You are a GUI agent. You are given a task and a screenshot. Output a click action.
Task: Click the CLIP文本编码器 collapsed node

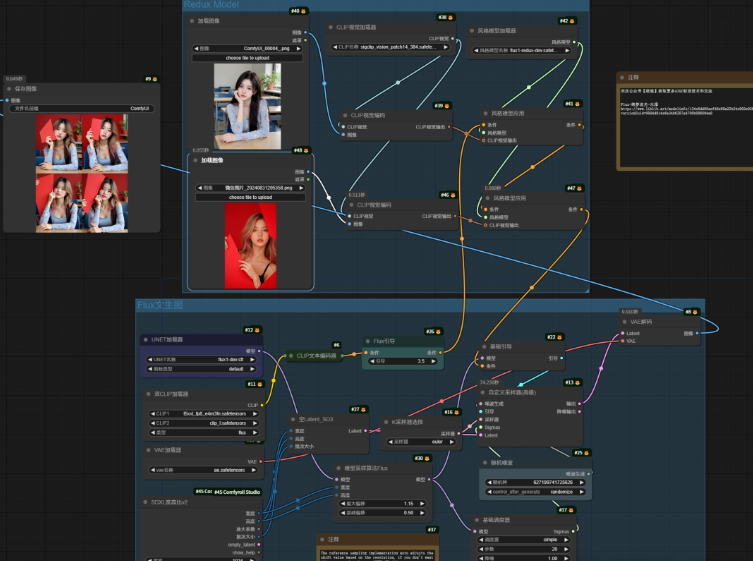click(x=316, y=355)
